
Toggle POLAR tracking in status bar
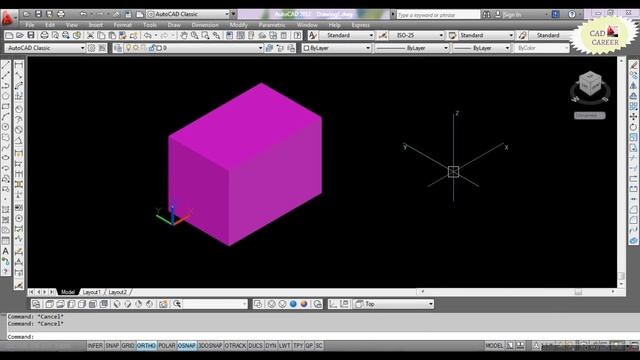point(167,346)
